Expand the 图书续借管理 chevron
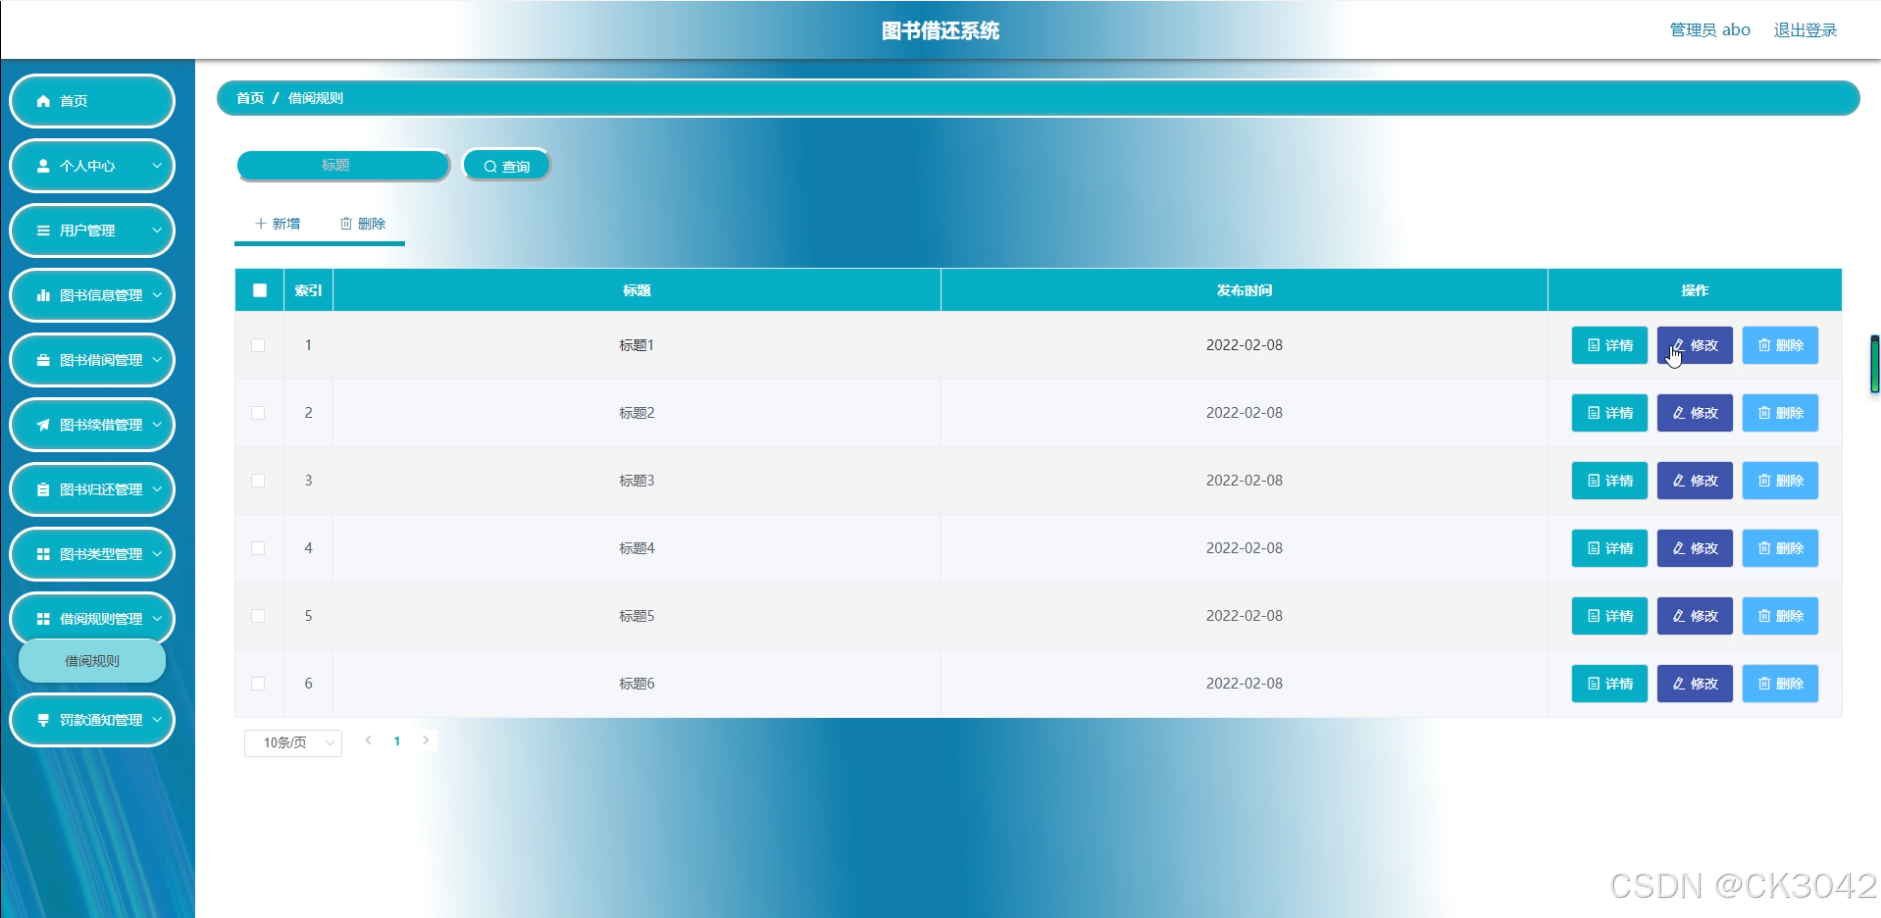 click(157, 425)
